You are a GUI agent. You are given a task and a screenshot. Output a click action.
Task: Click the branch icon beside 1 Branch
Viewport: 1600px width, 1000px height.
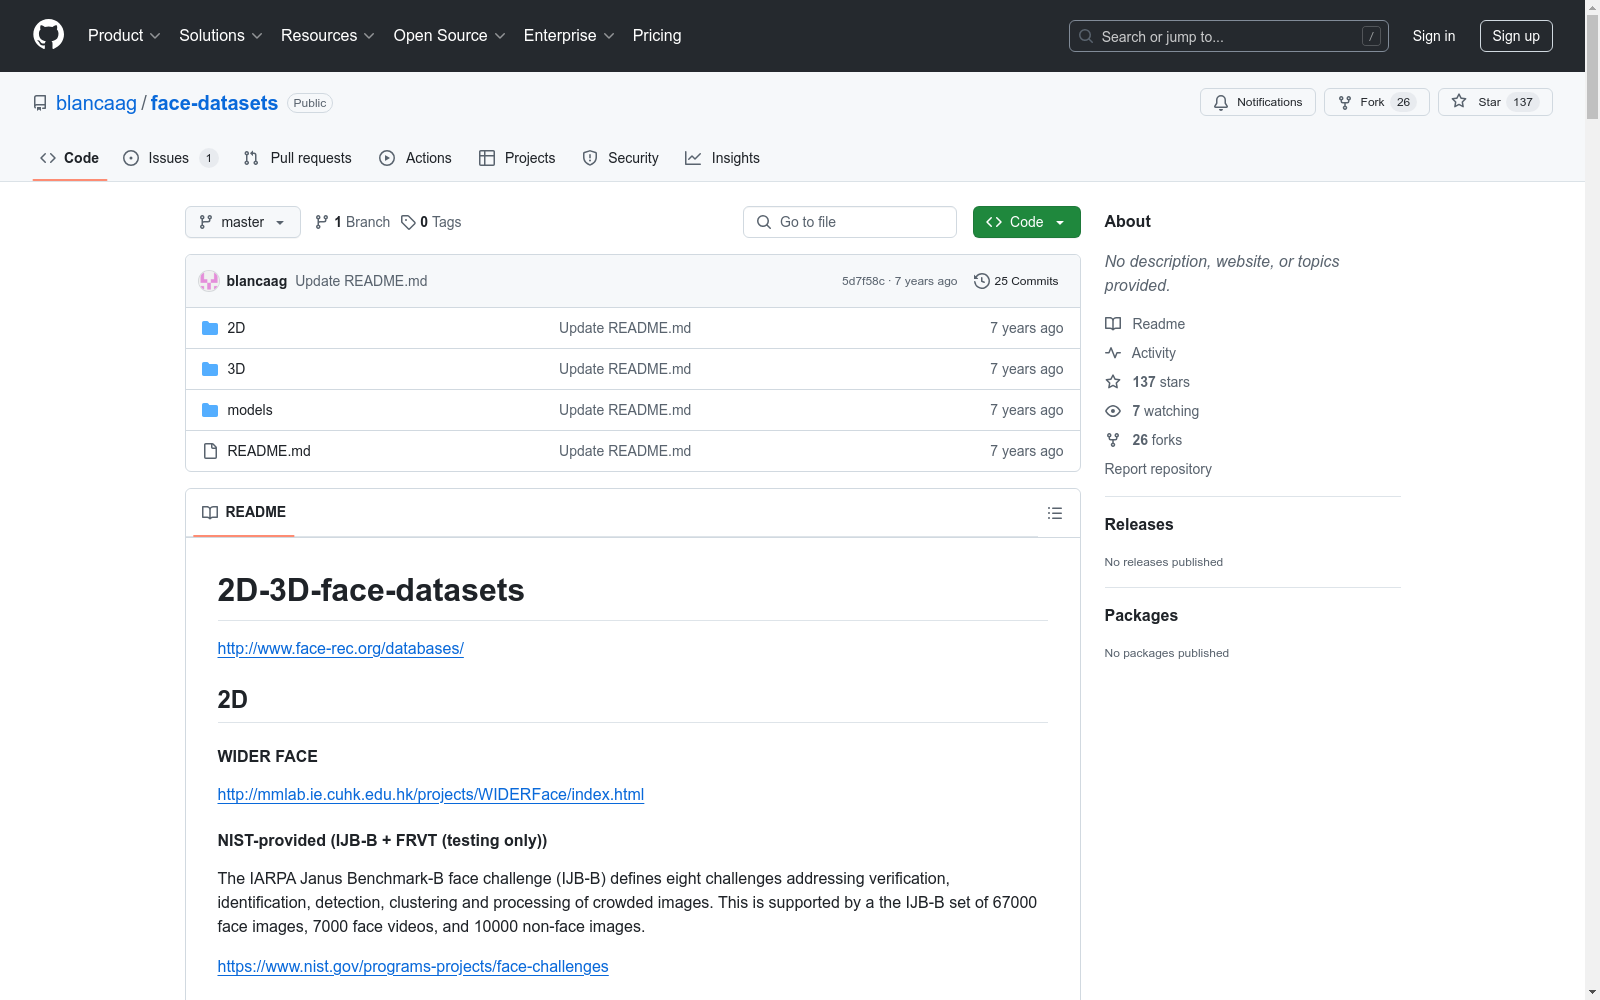[x=322, y=222]
